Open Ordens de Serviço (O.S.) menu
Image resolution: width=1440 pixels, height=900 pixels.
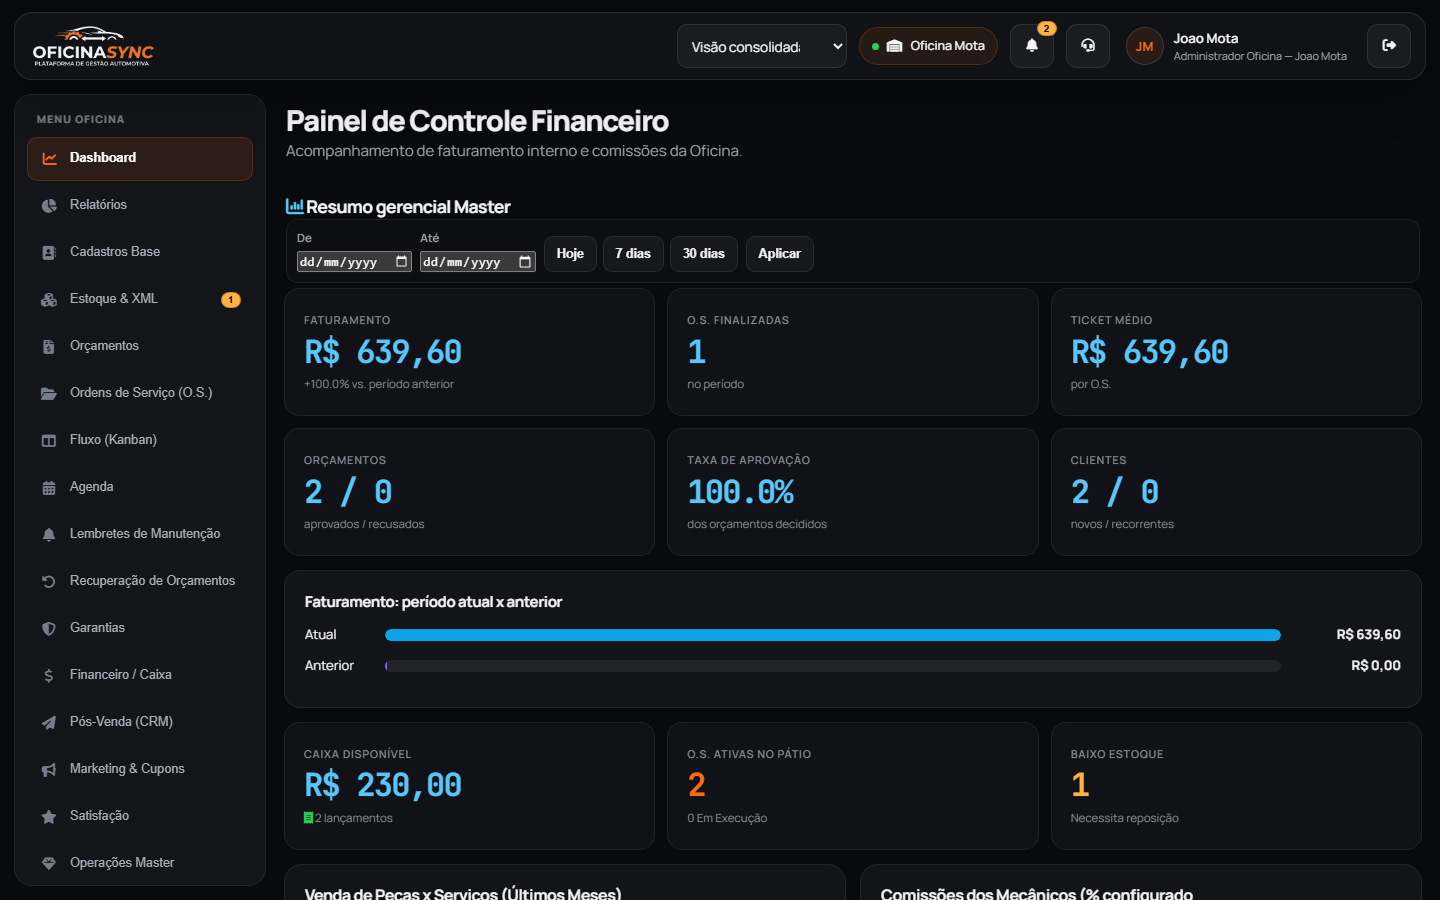point(140,393)
